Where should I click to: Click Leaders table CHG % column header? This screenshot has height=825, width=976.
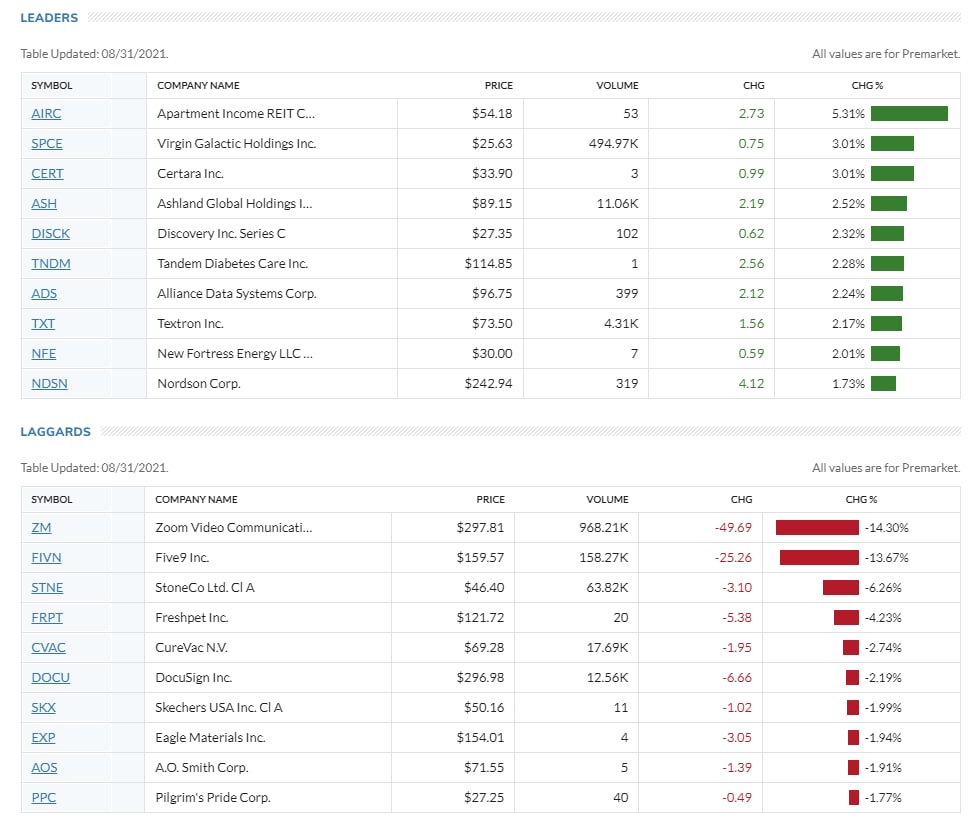click(x=867, y=85)
